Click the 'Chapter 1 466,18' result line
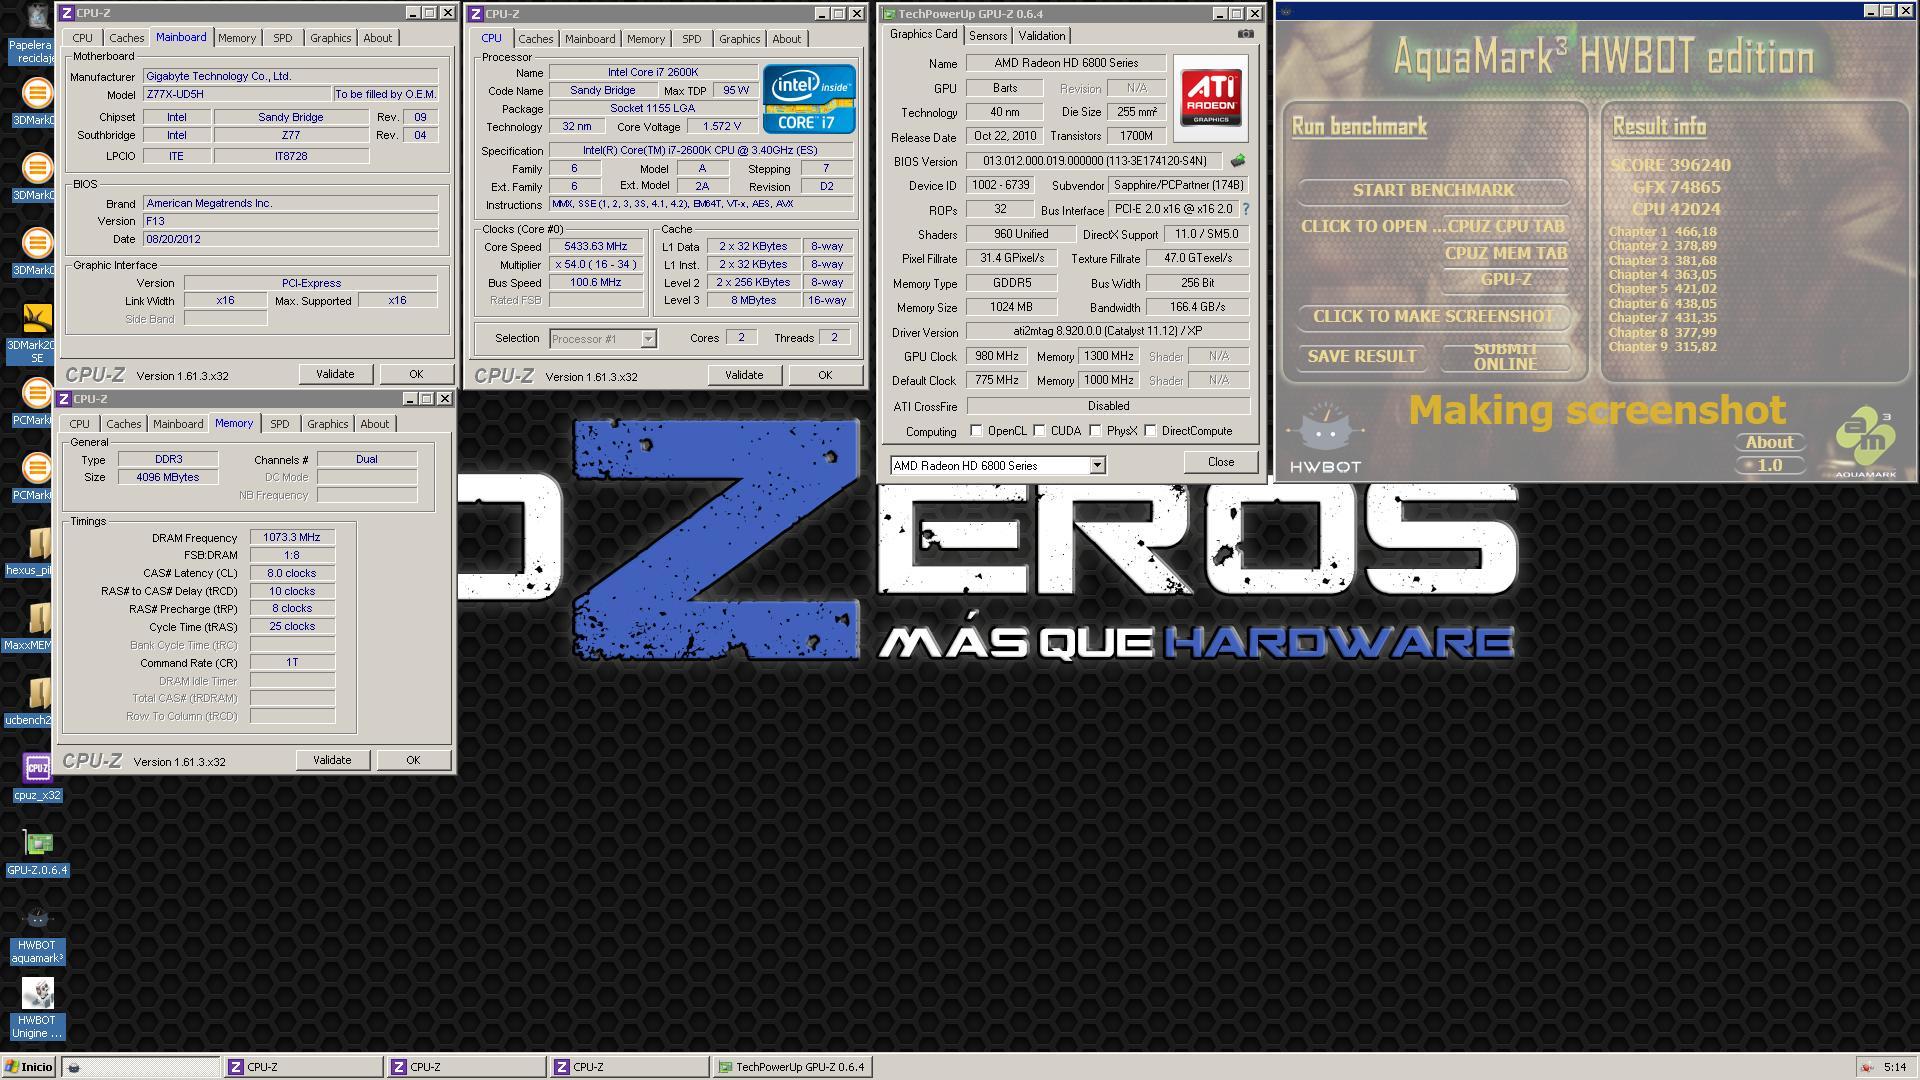 1662,231
